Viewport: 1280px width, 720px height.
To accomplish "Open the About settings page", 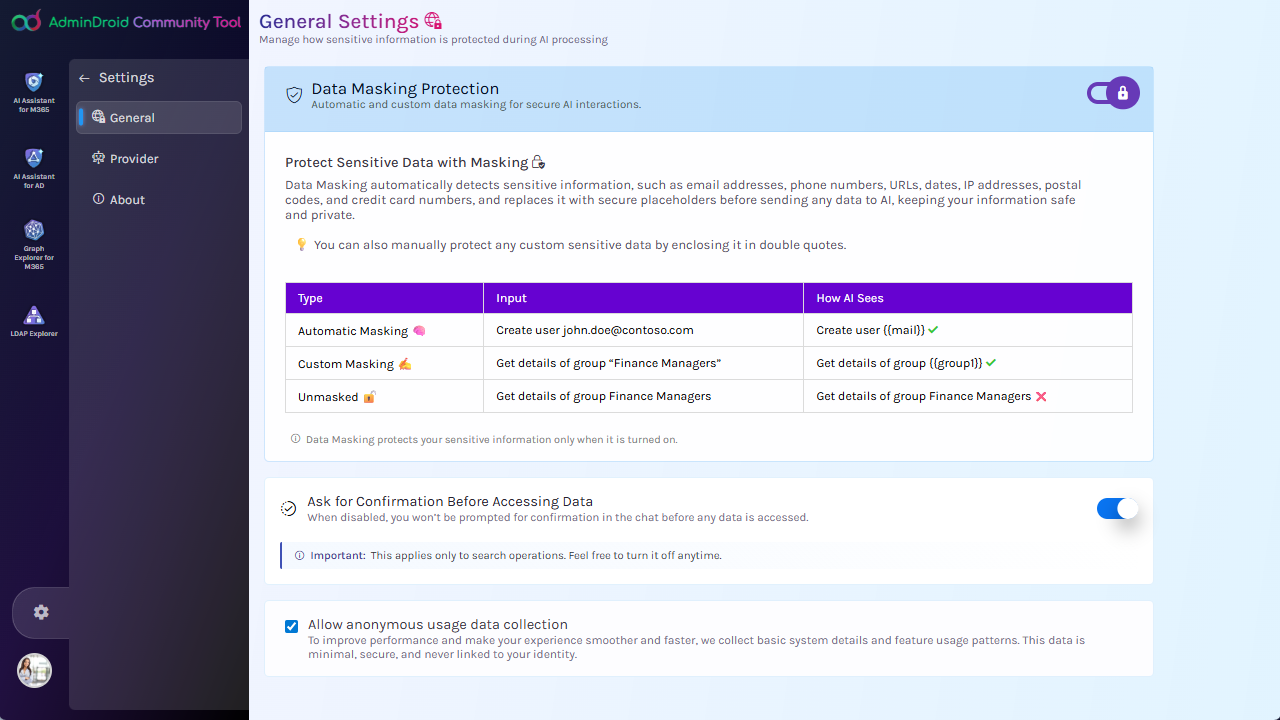I will pos(127,199).
